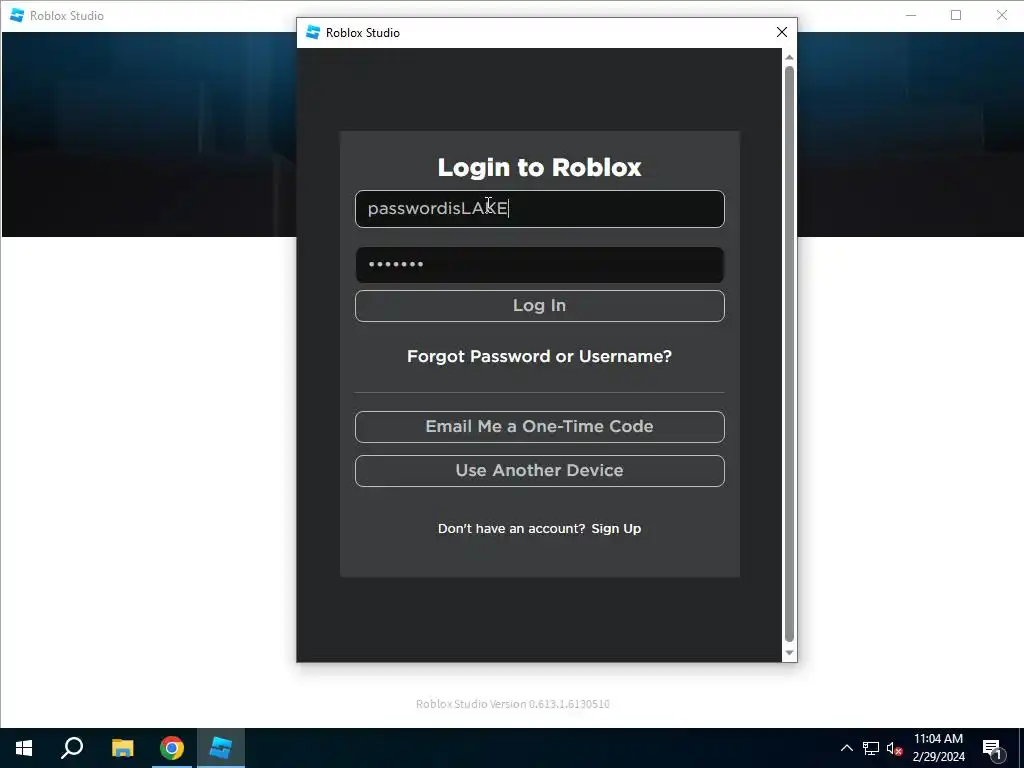
Task: Click Roblox Studio logo in main window title
Action: point(17,15)
